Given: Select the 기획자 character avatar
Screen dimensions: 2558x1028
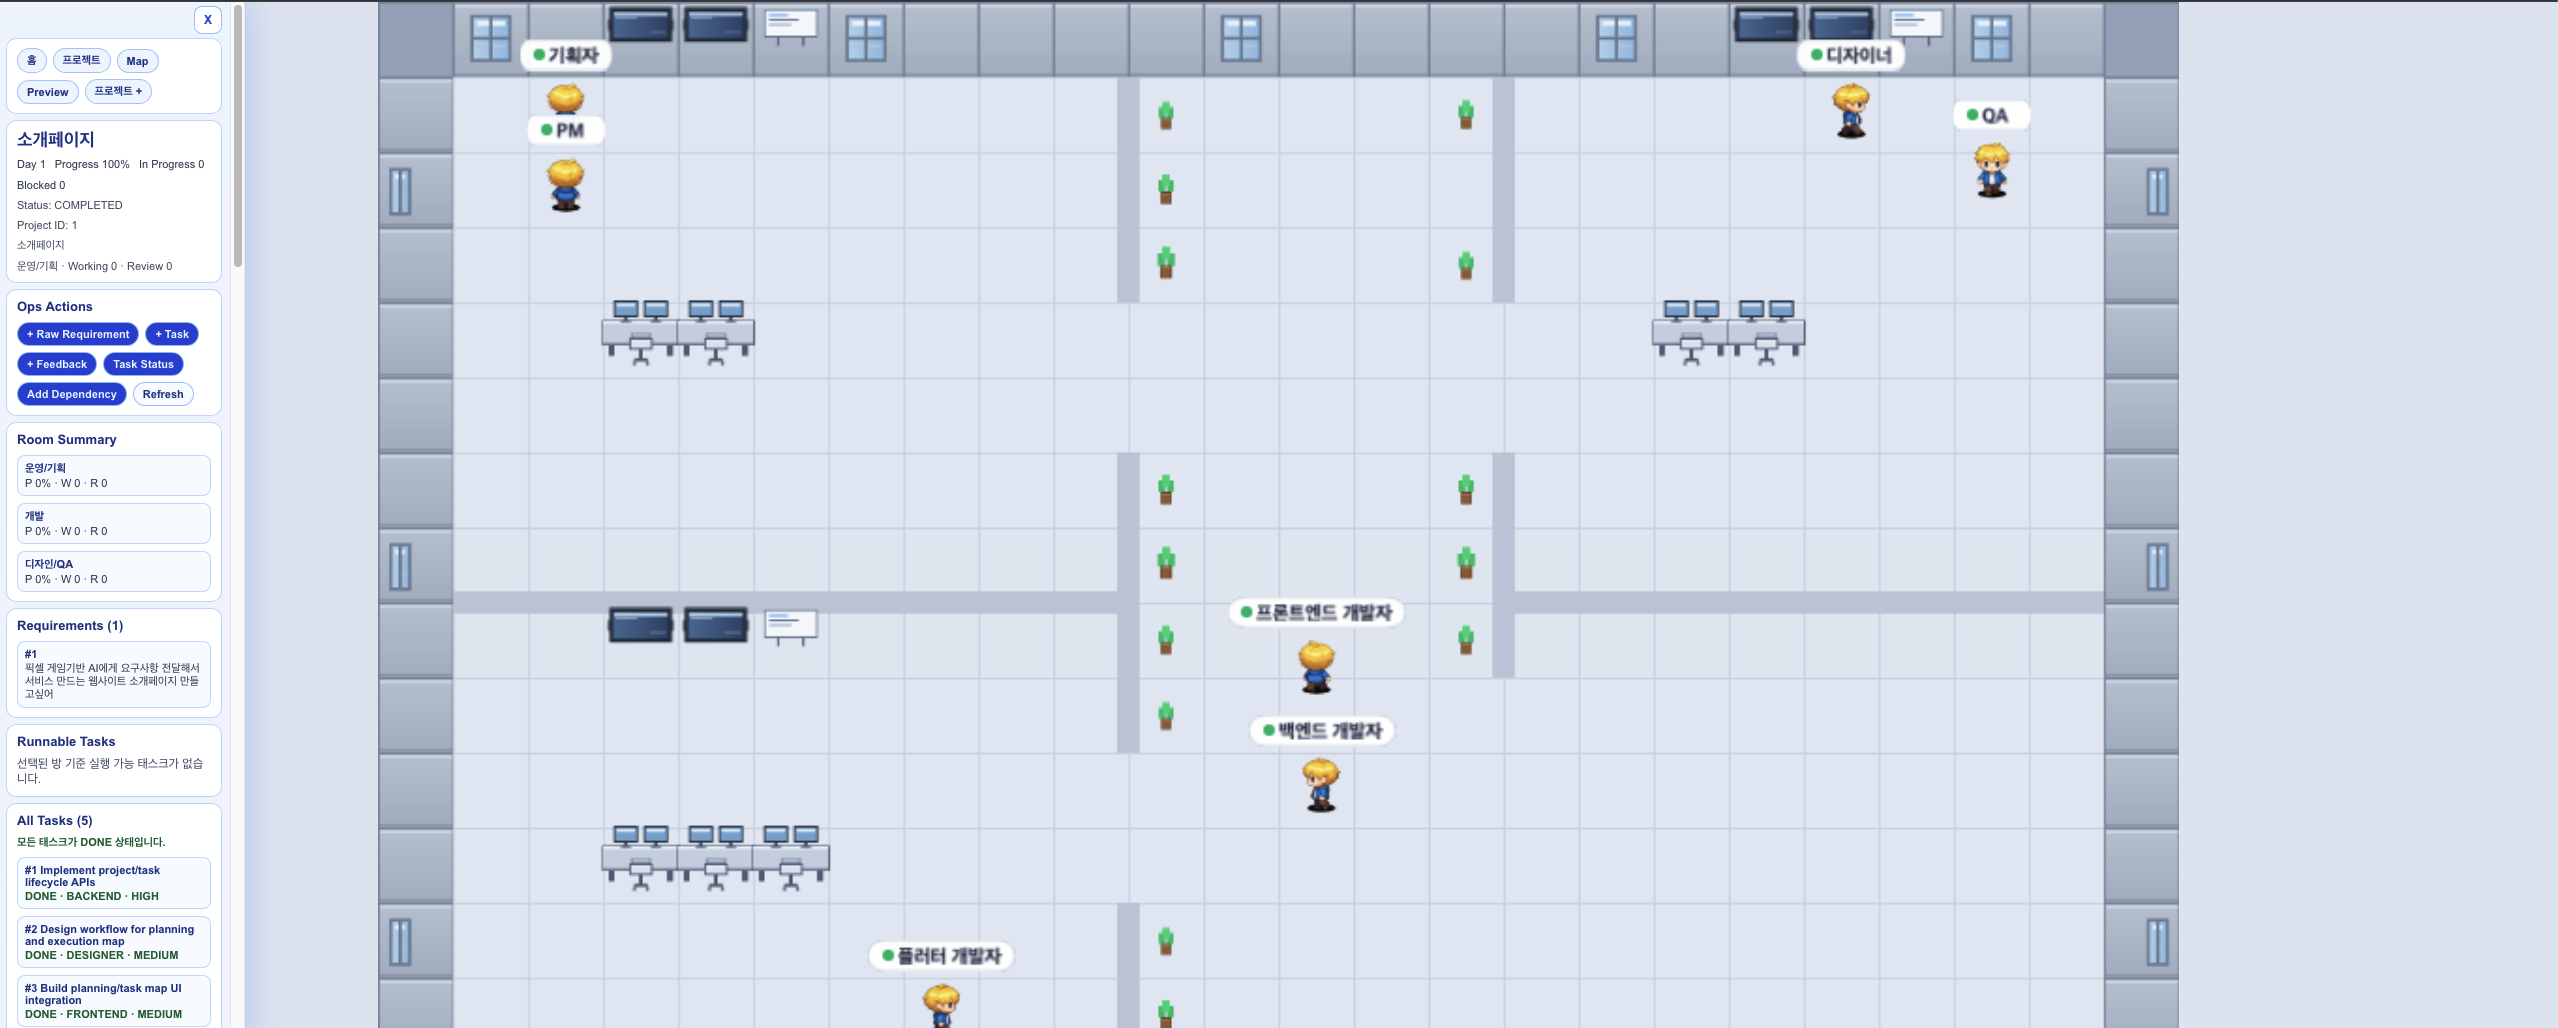Looking at the screenshot, I should point(566,99).
